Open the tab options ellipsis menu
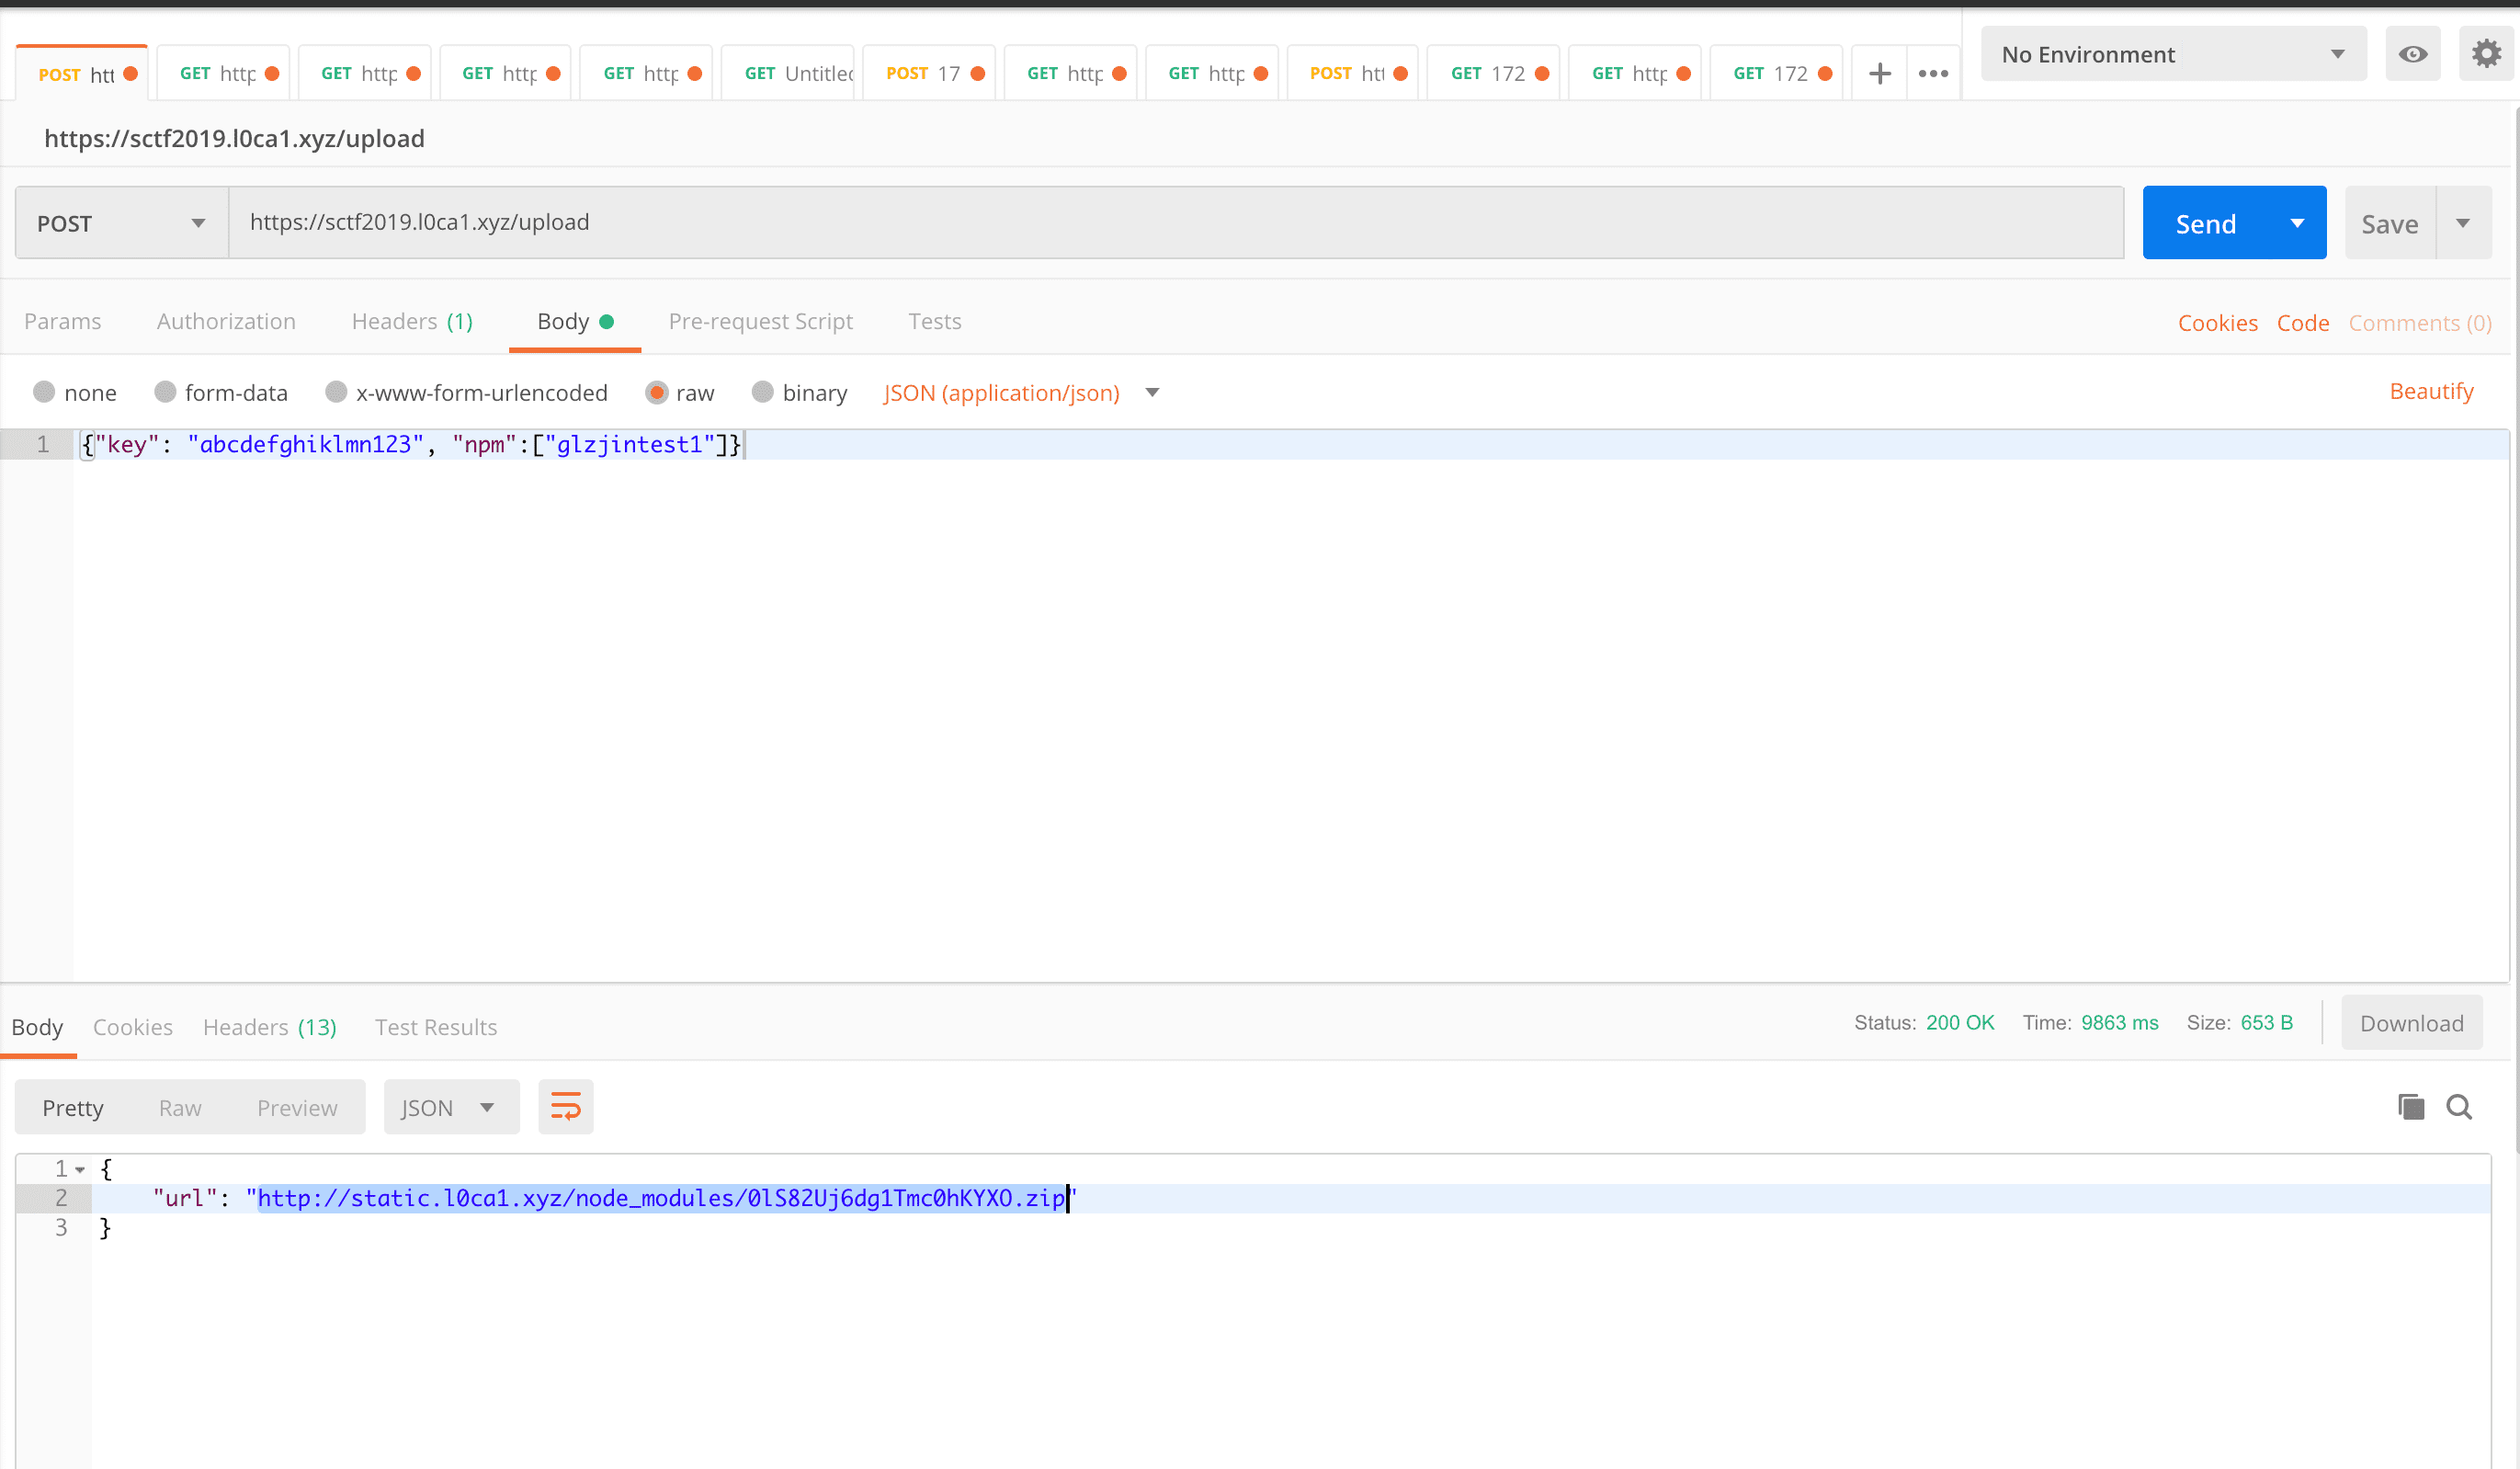The width and height of the screenshot is (2520, 1469). (x=1933, y=72)
